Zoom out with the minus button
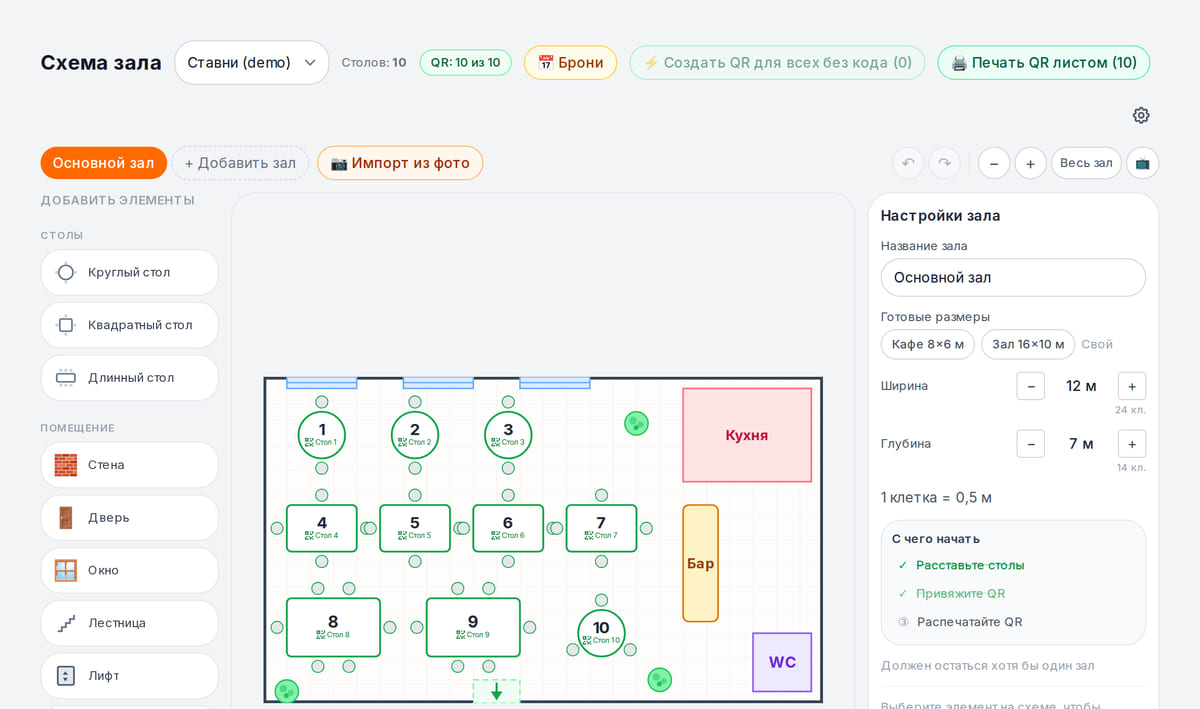Viewport: 1200px width, 709px height. pyautogui.click(x=994, y=163)
